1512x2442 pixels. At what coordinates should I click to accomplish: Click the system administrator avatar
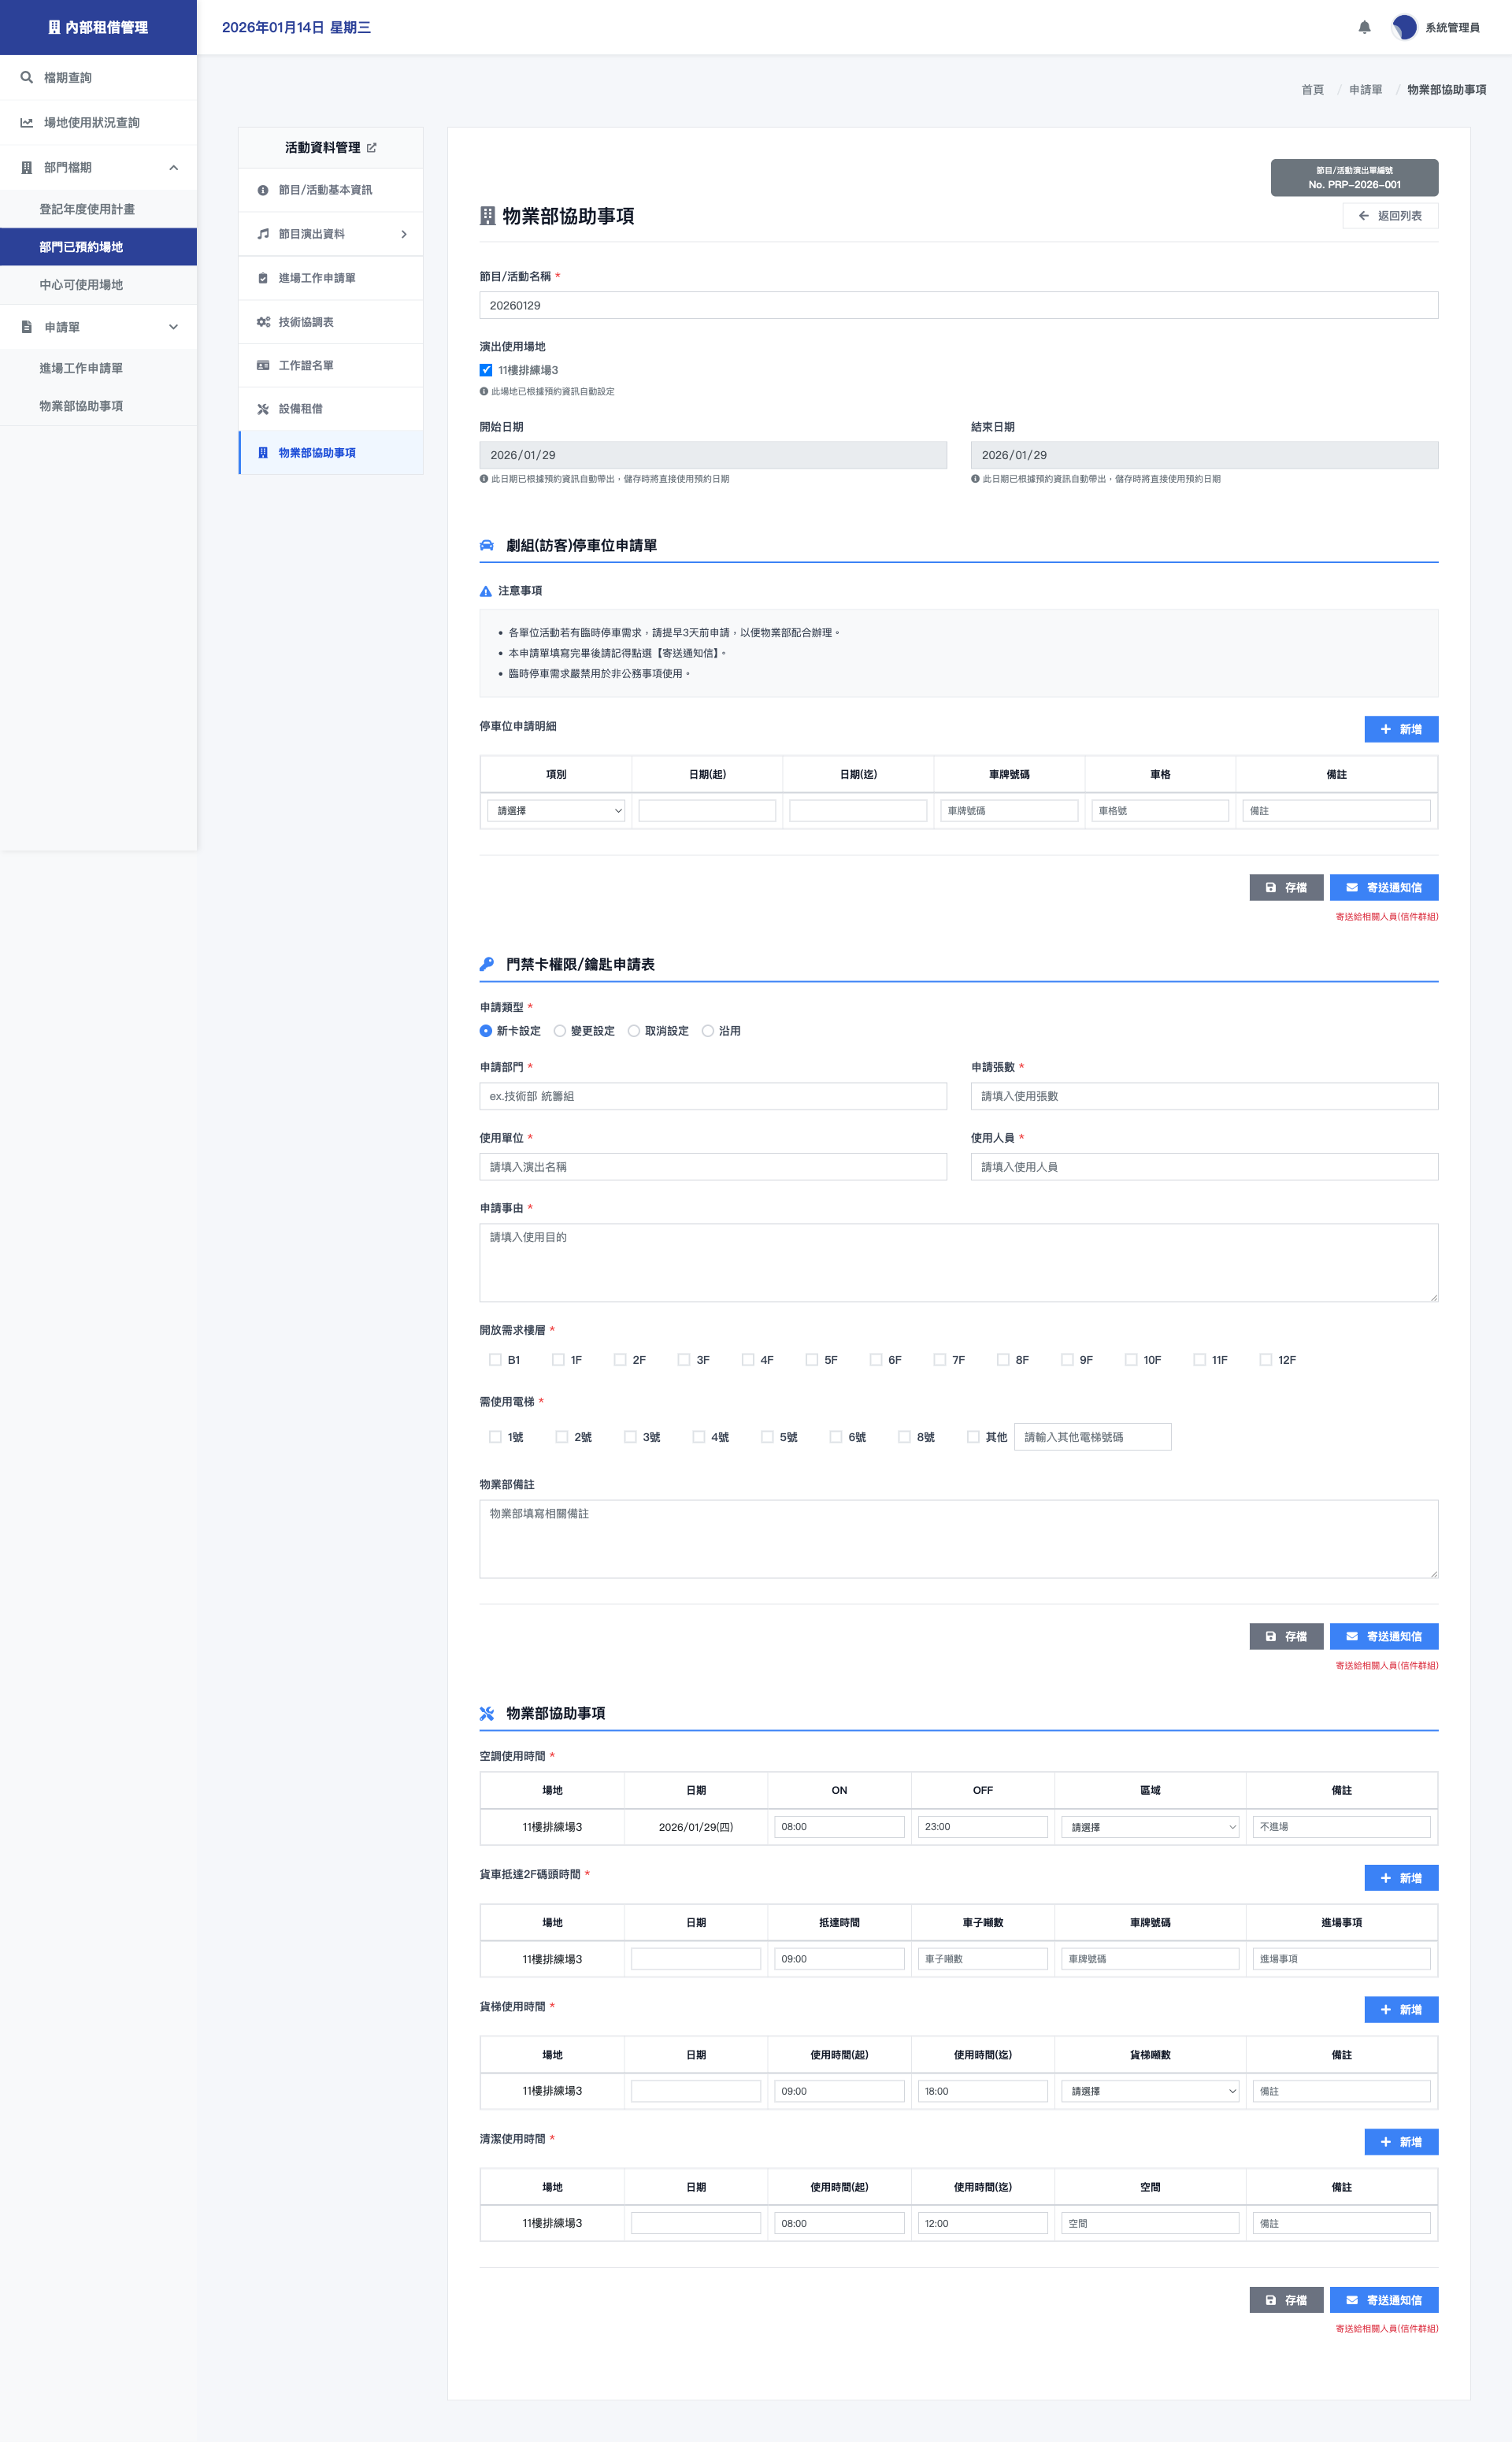point(1404,27)
